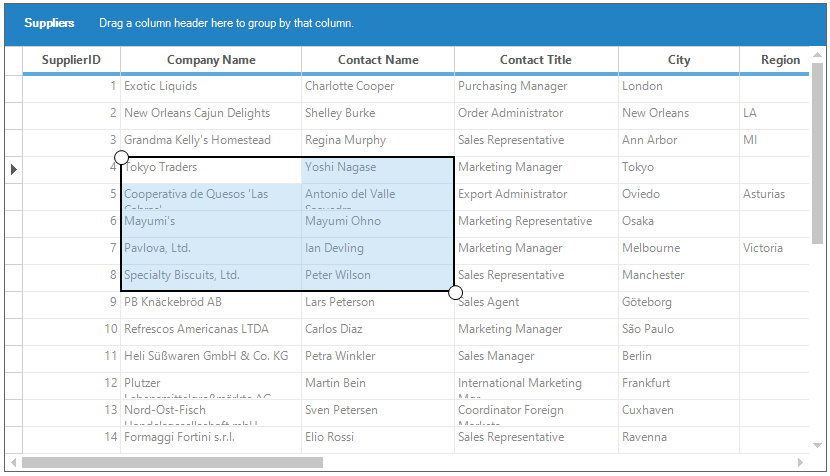Click the horizontal scrollbar right arrow
Viewport: 830px width, 476px height.
(x=800, y=462)
